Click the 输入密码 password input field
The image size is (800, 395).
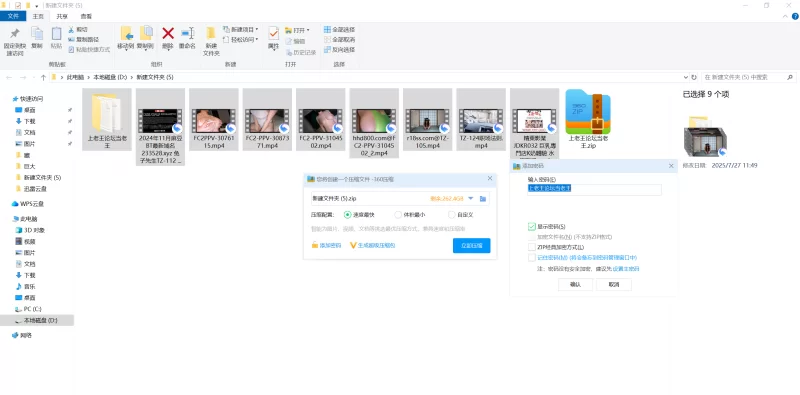click(x=594, y=189)
